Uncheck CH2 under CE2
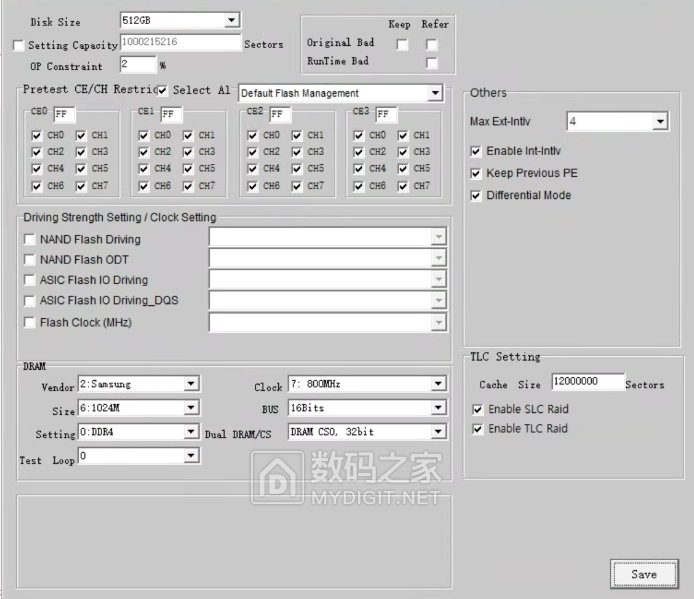The image size is (694, 599). click(253, 152)
